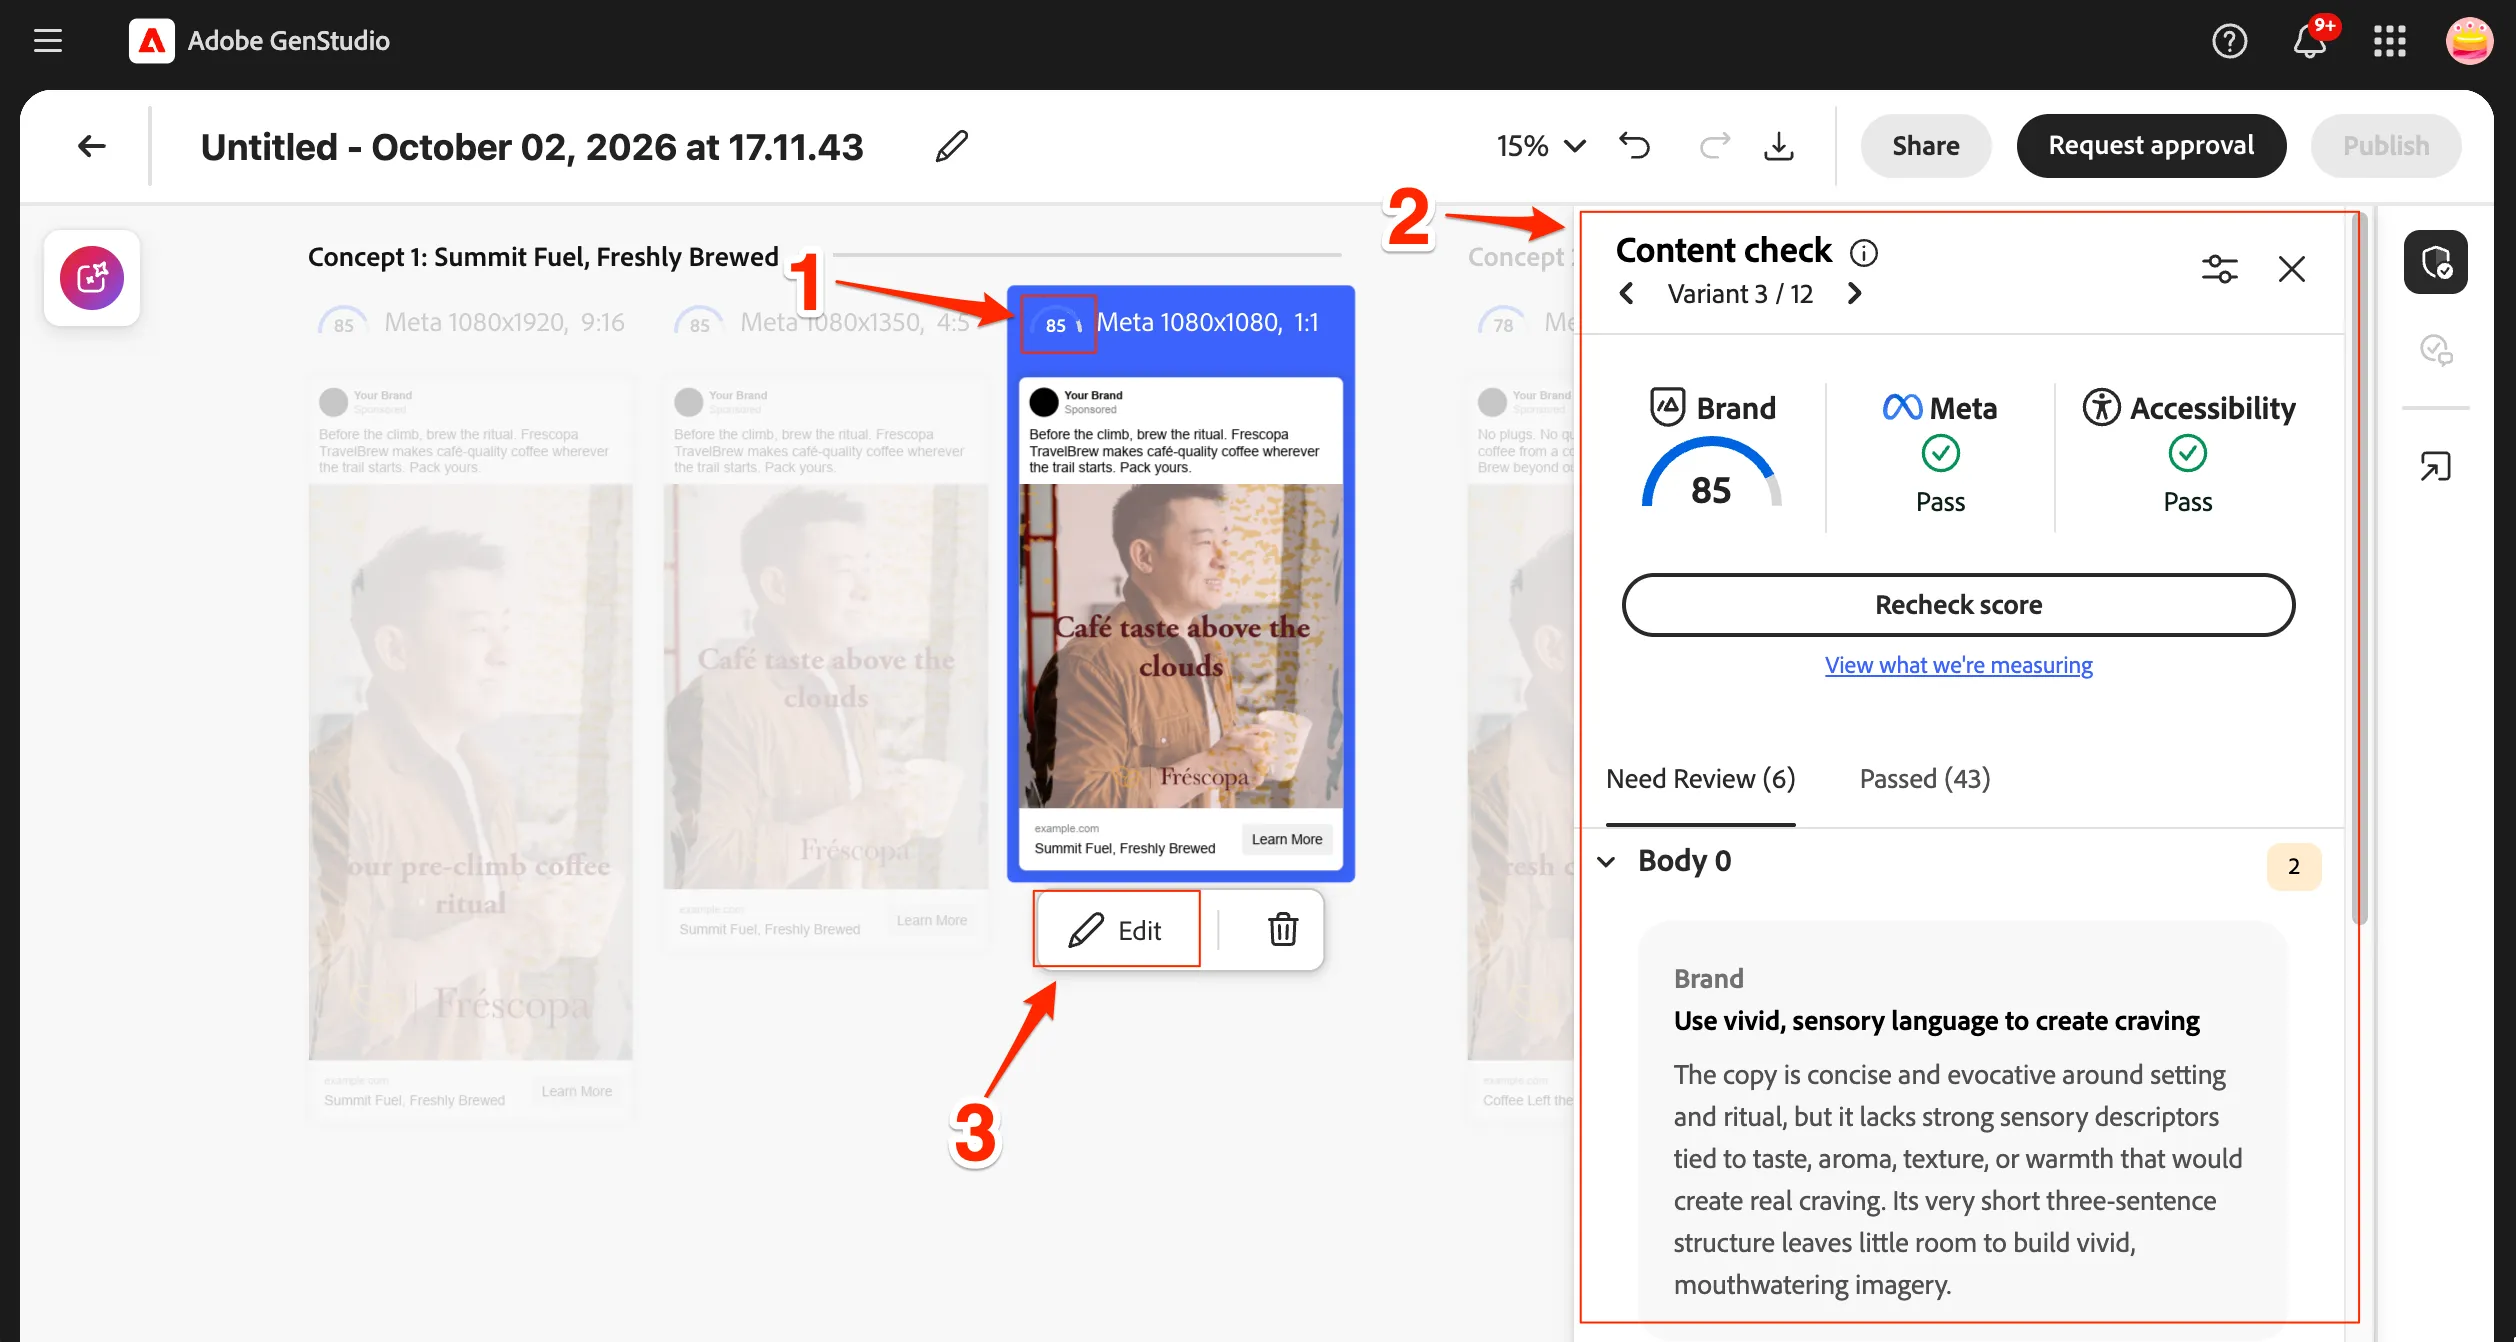Click Edit for the selected variant

[x=1116, y=930]
